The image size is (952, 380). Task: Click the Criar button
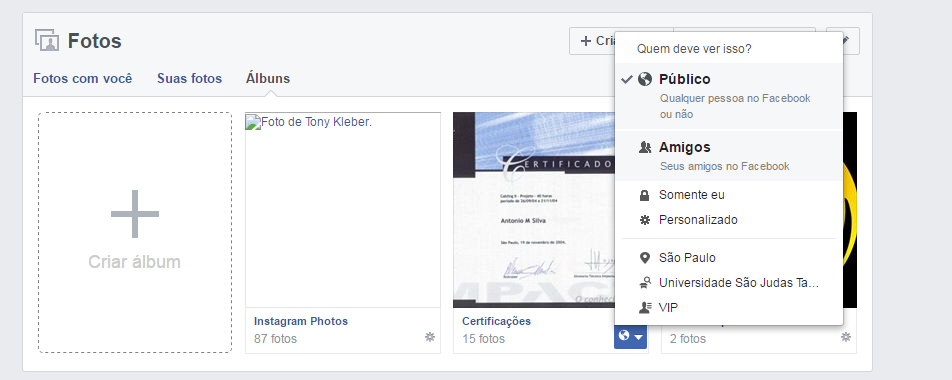(593, 41)
